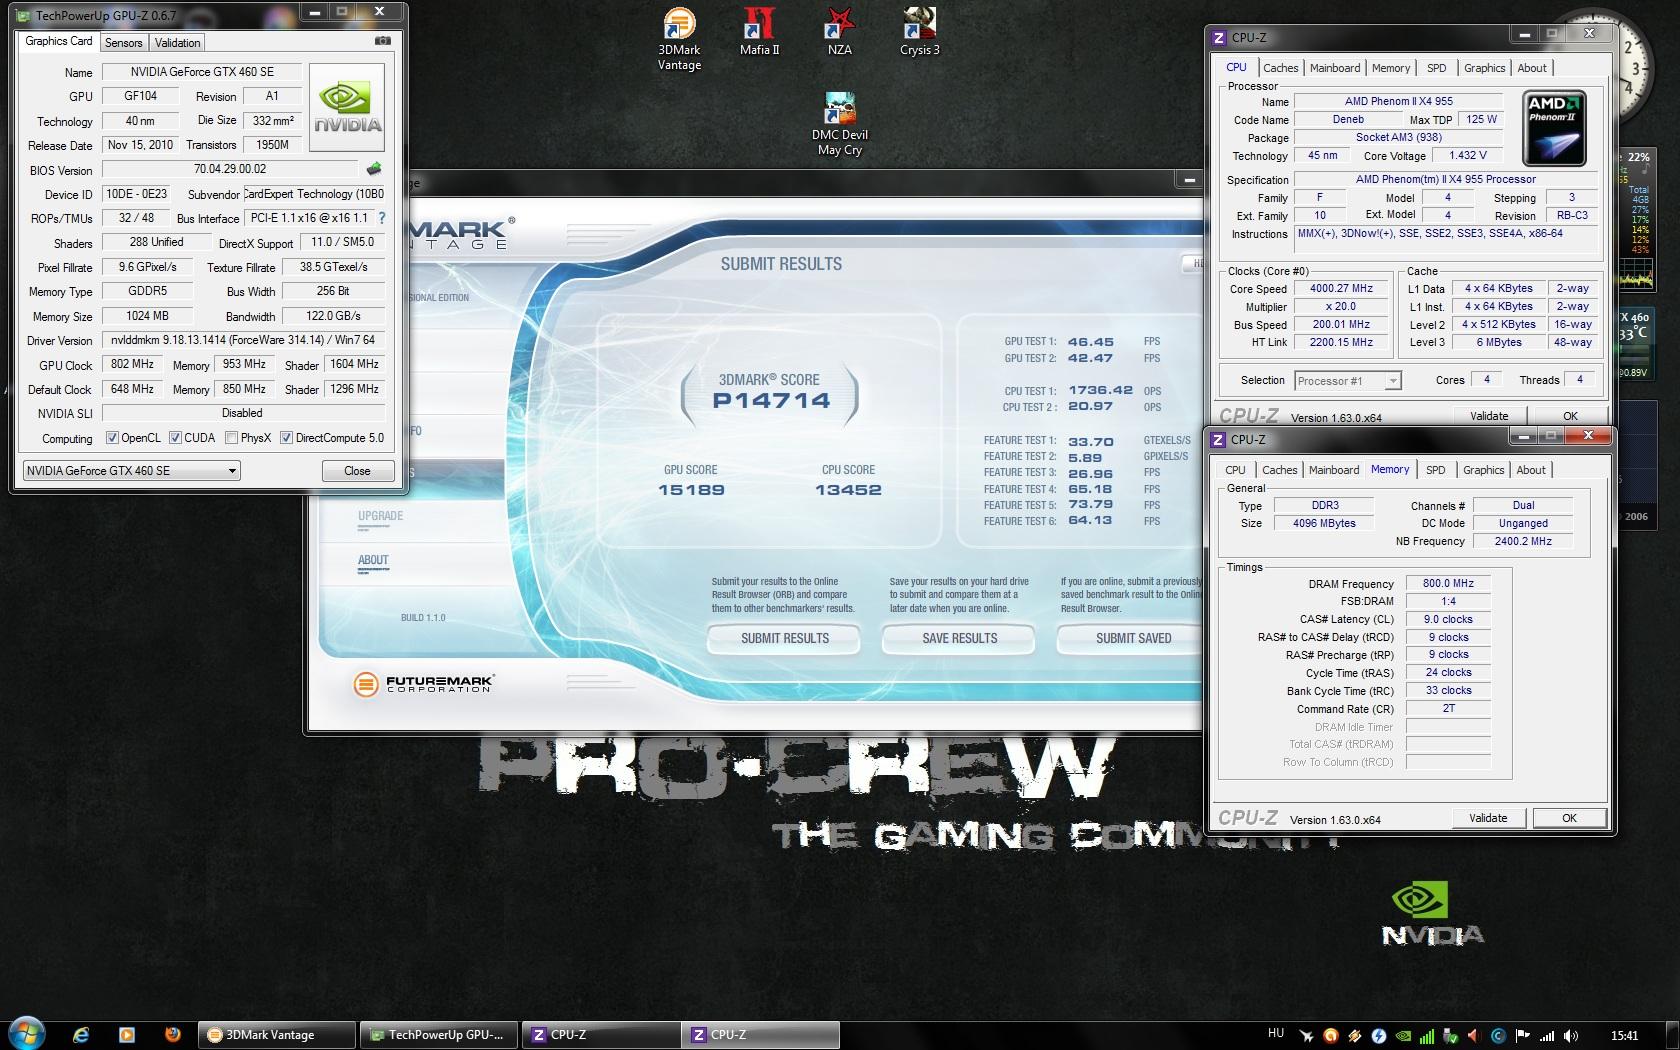
Task: Open the Processor #1 selection dropdown
Action: coord(1347,381)
